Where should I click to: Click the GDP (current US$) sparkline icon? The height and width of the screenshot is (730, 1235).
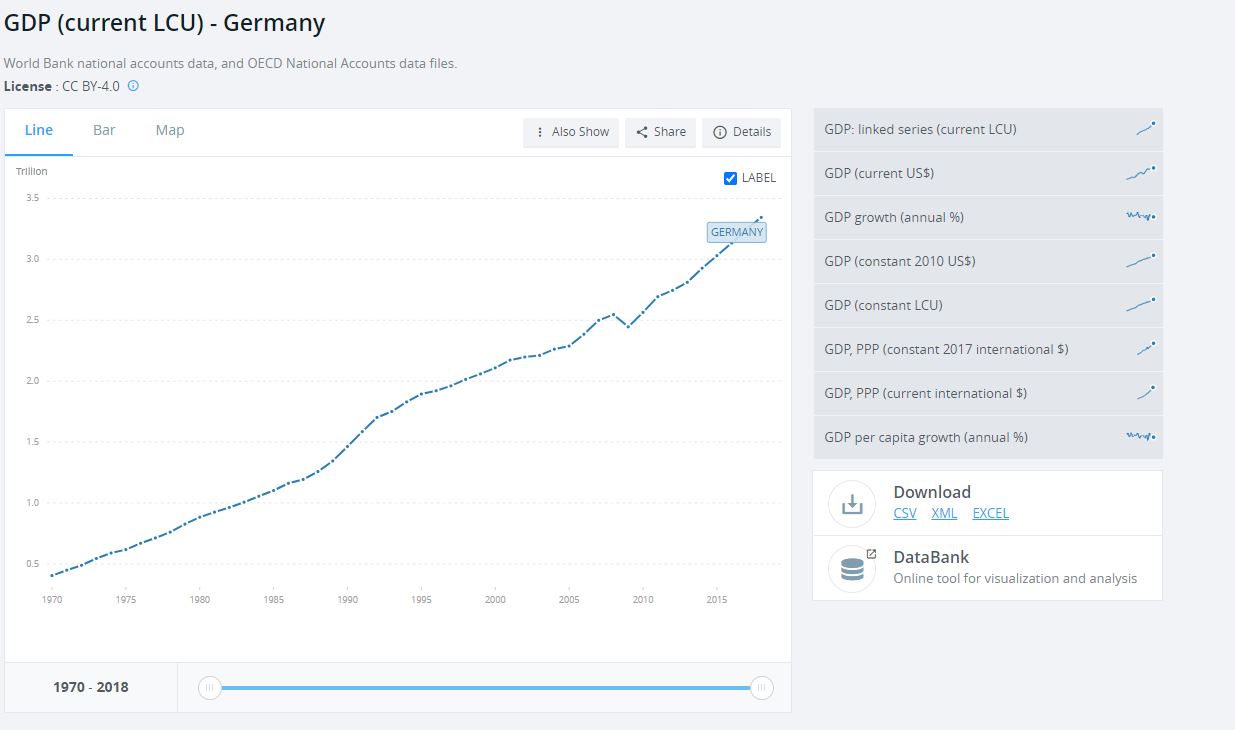pos(1141,173)
